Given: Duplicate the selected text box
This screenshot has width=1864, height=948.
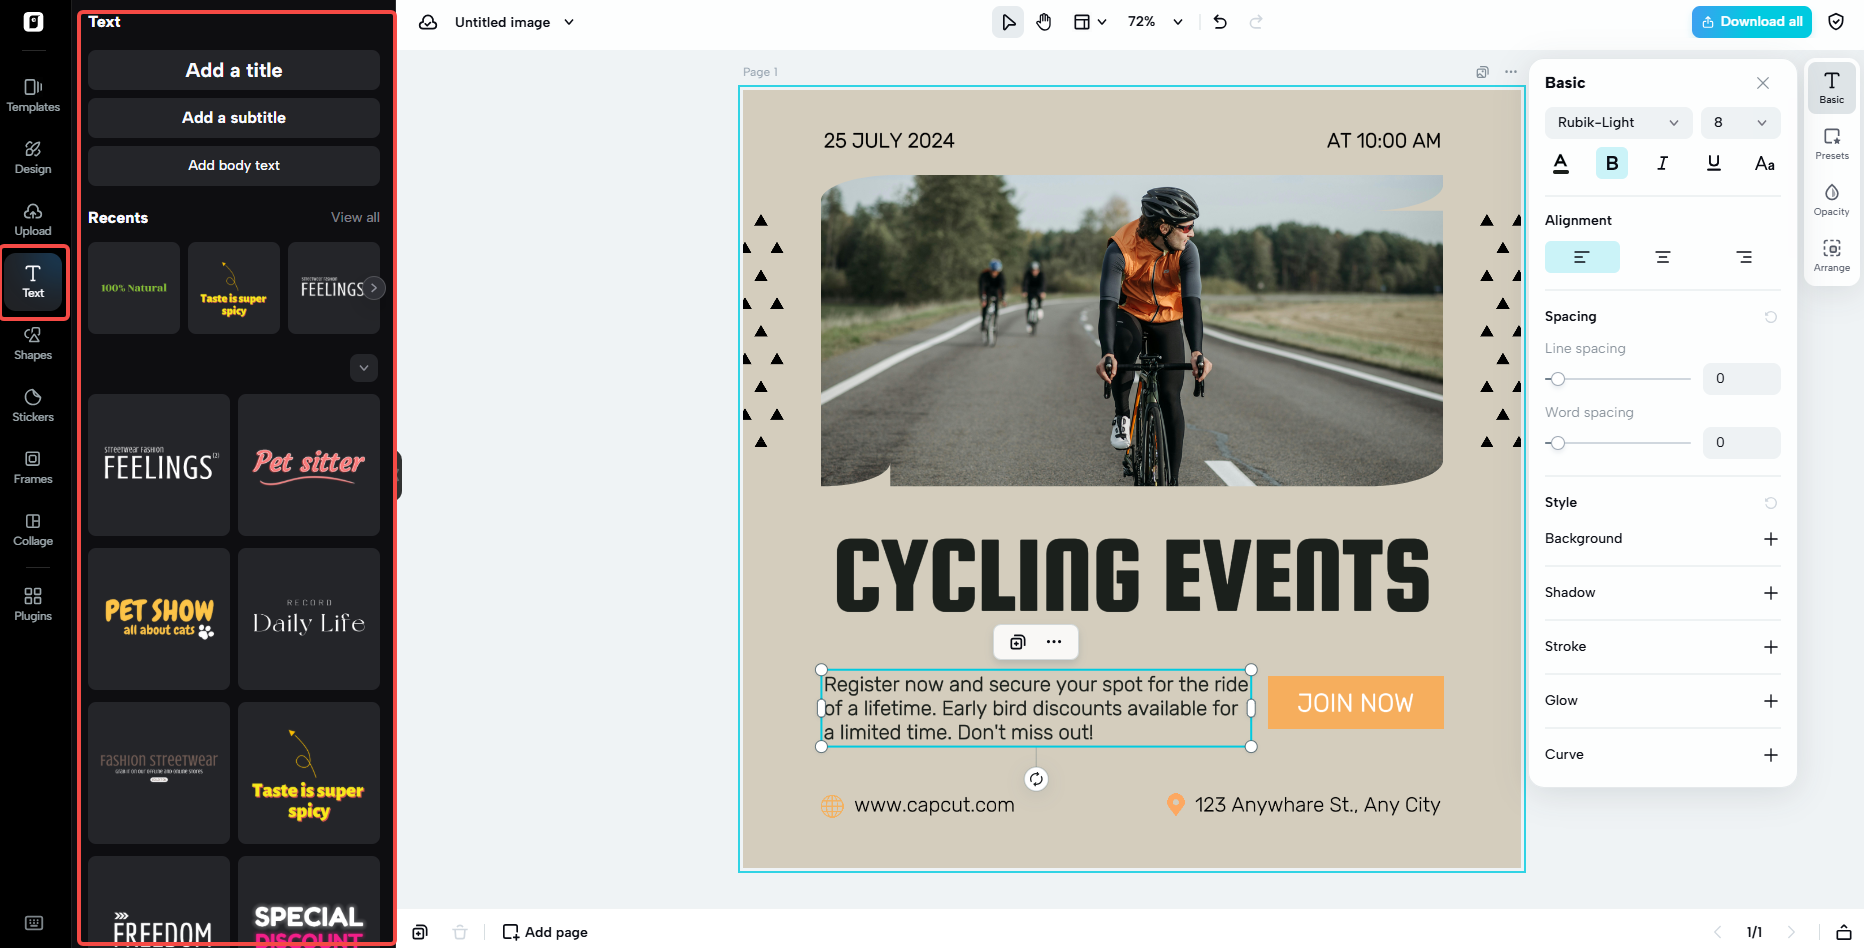Looking at the screenshot, I should point(1018,642).
